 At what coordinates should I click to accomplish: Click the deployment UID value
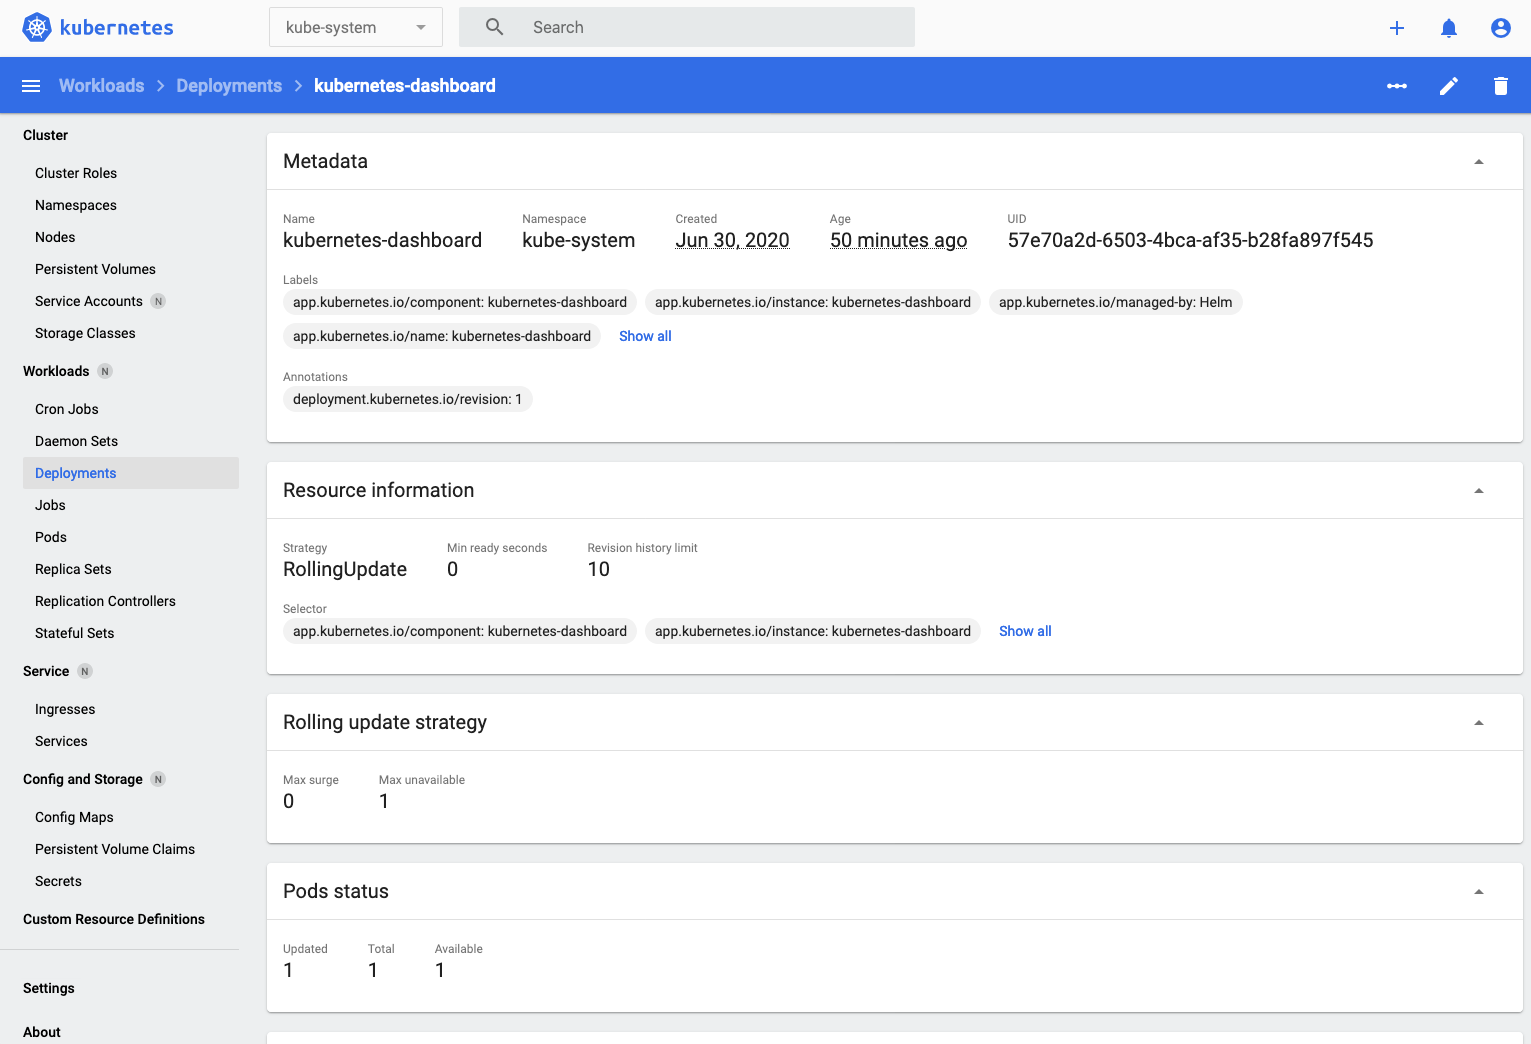(x=1190, y=240)
